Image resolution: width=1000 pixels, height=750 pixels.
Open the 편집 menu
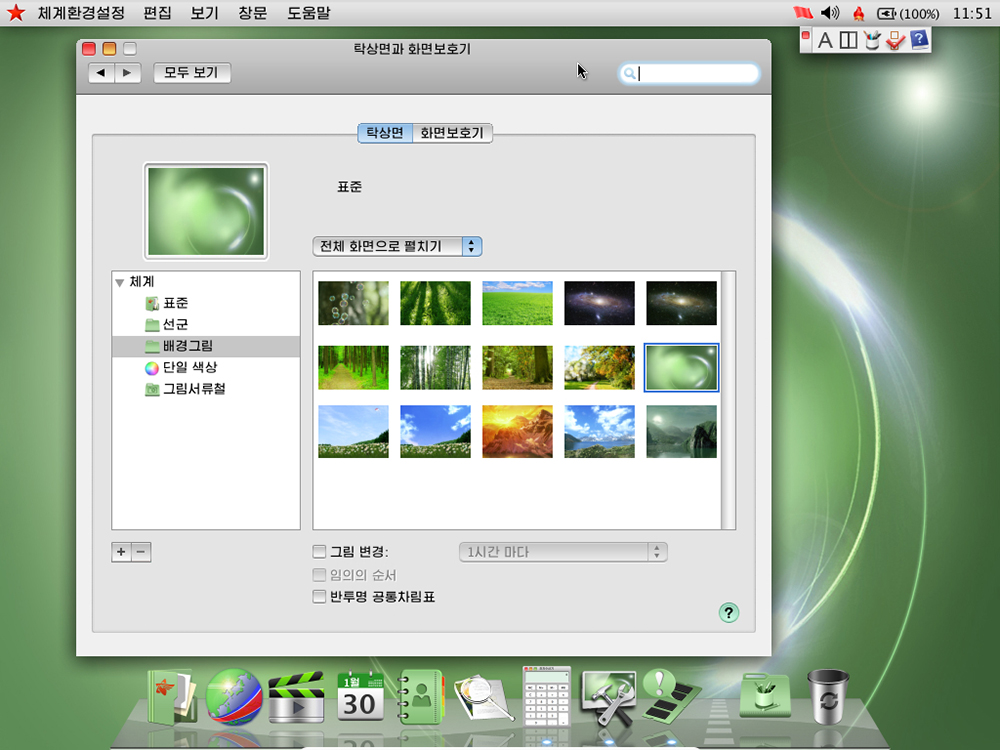158,13
